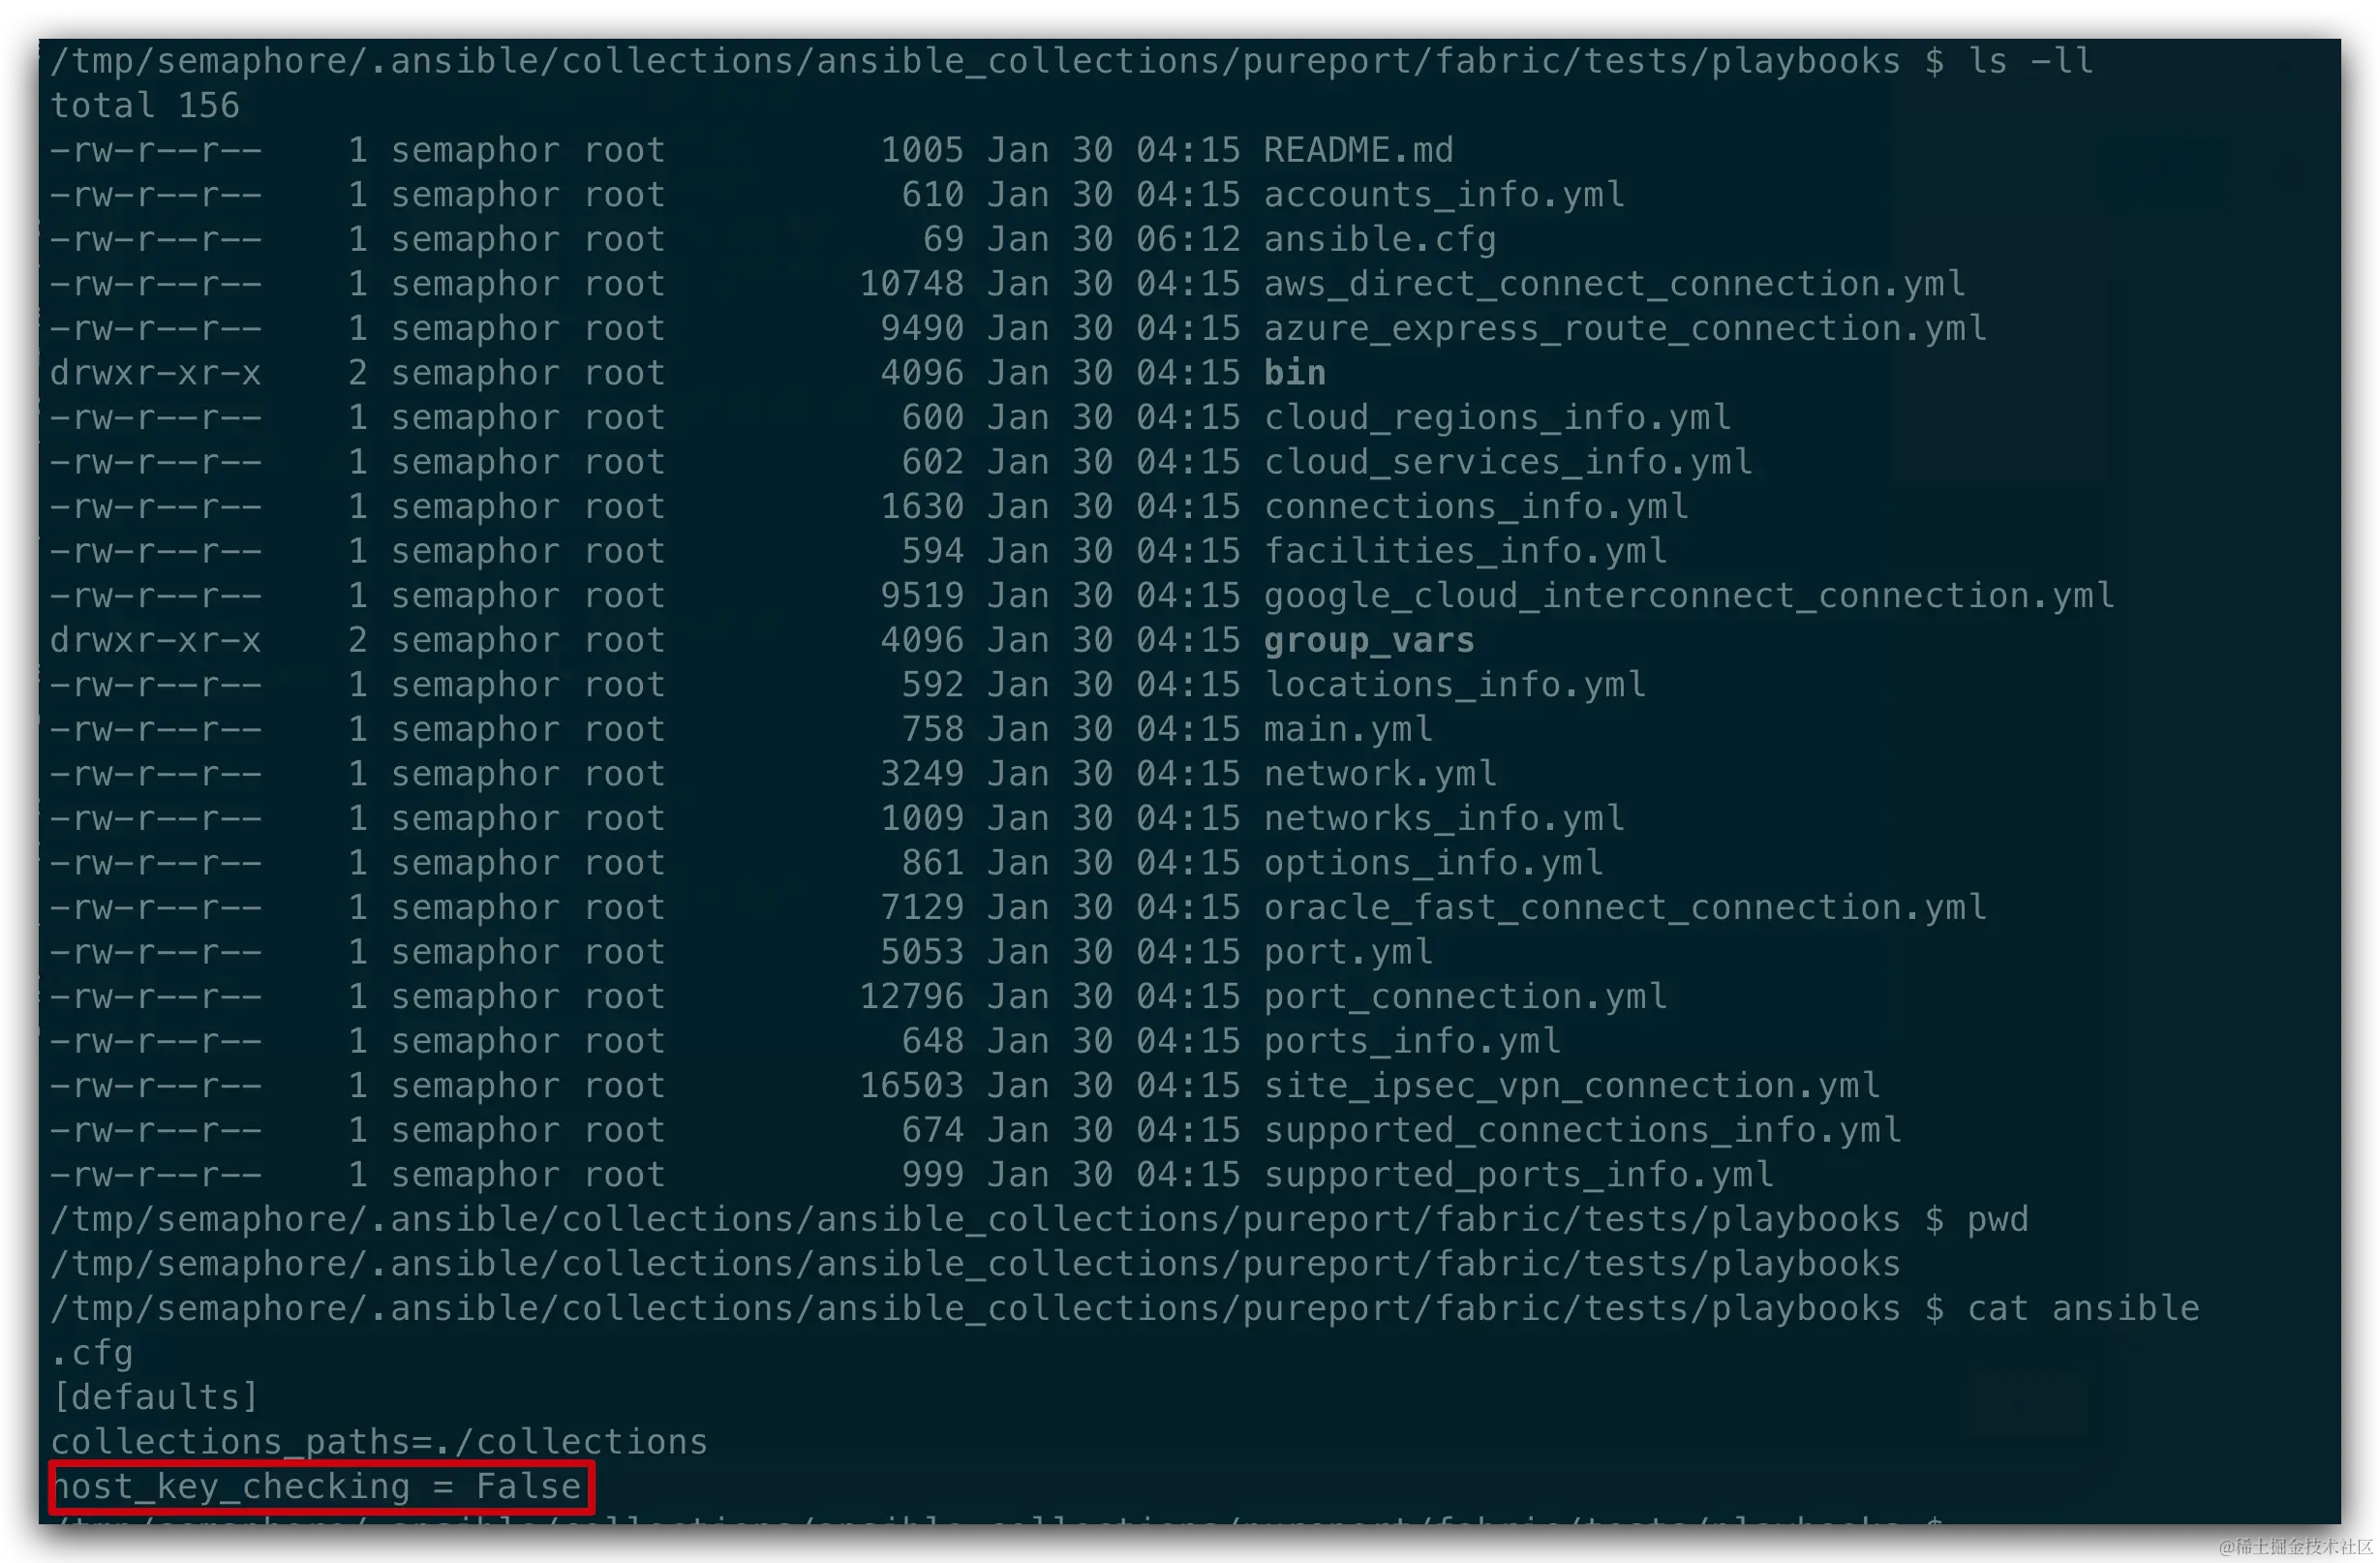Click the watermark text at bottom right
The height and width of the screenshot is (1563, 2380).
click(2293, 1545)
